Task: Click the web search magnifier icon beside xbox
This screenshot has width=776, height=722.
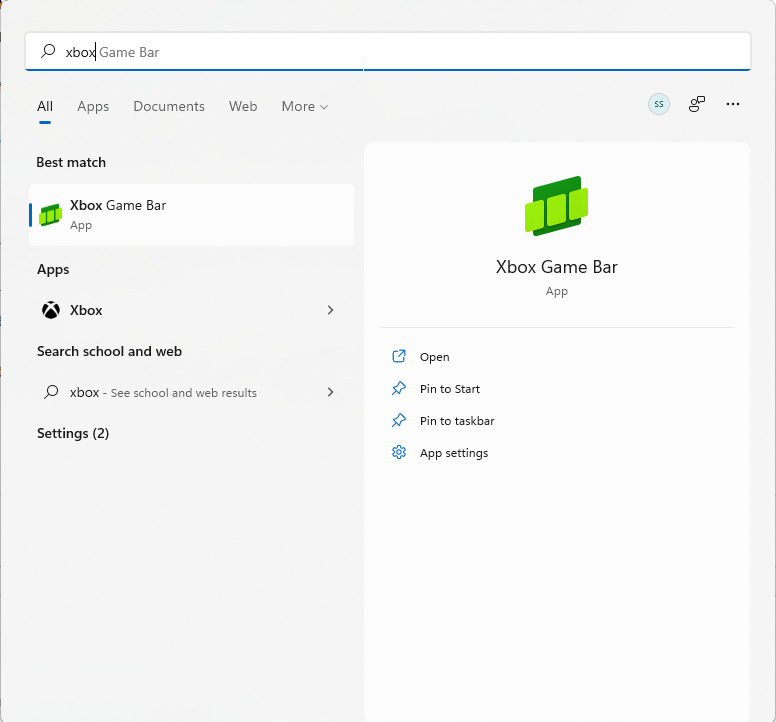Action: [51, 393]
